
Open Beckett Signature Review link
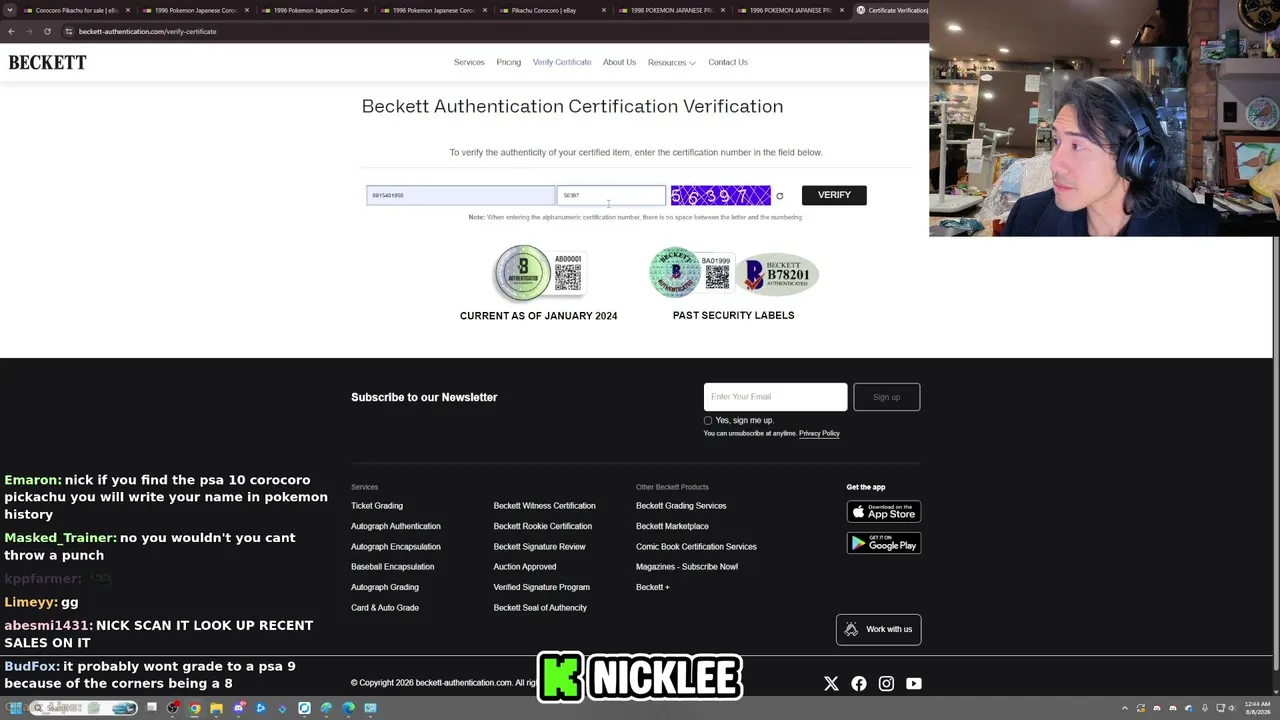[539, 547]
